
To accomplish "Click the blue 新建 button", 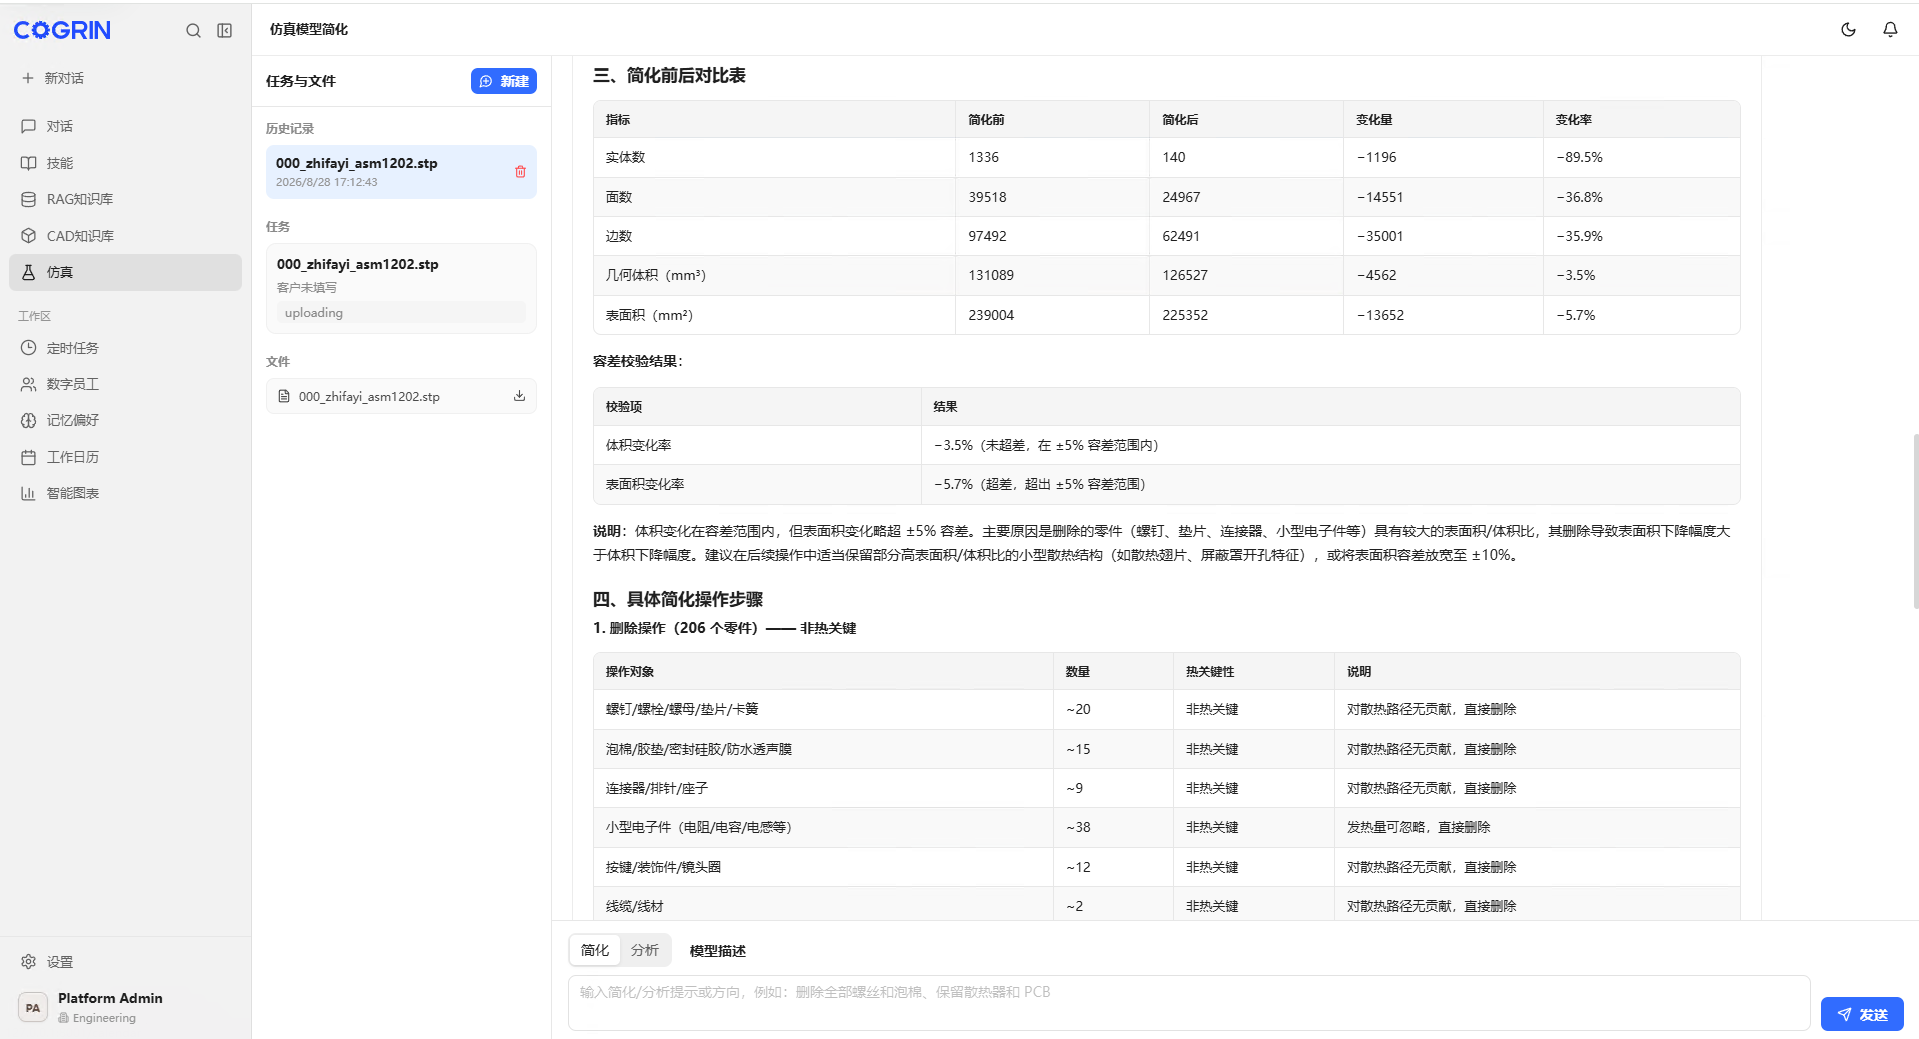I will pos(503,81).
